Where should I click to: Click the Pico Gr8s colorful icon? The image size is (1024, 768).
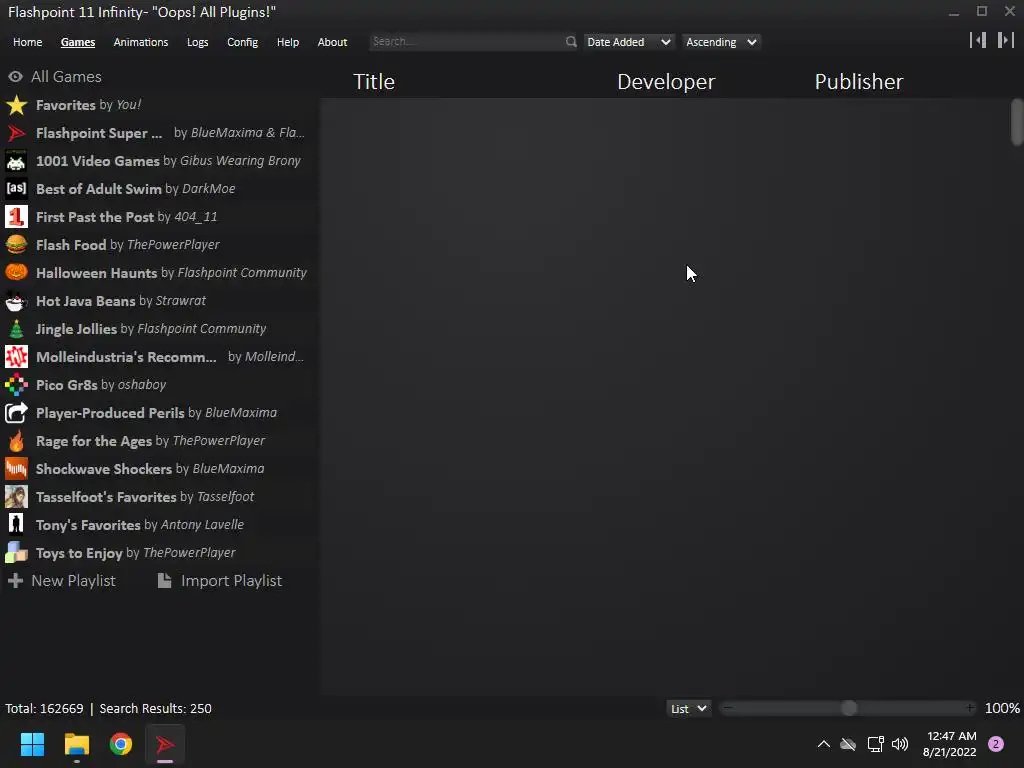[x=16, y=385]
